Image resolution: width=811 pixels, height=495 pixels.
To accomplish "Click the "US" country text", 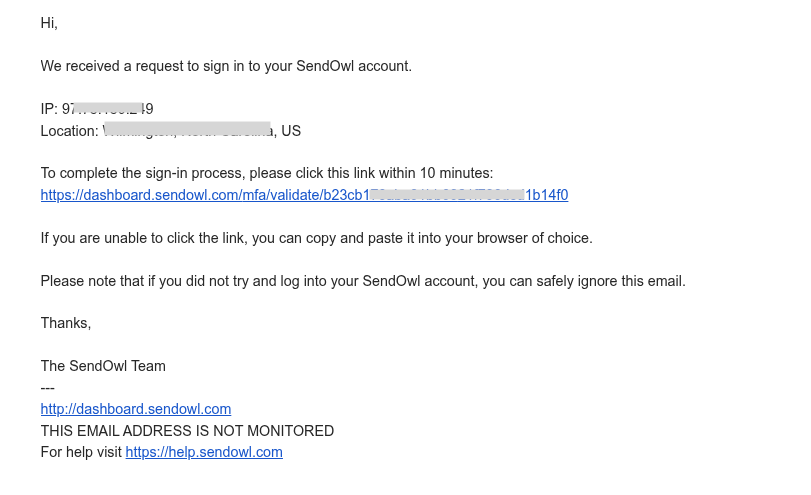I will click(291, 131).
